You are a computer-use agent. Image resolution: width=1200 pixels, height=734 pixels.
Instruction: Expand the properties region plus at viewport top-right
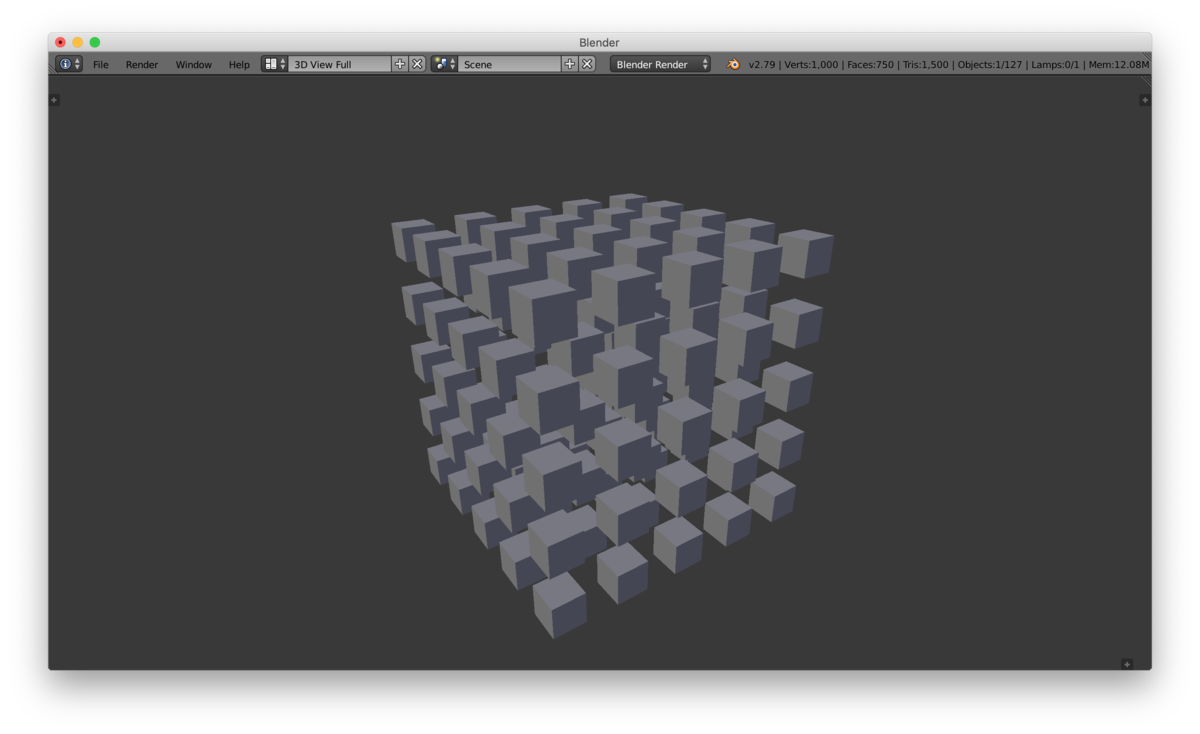[1145, 100]
